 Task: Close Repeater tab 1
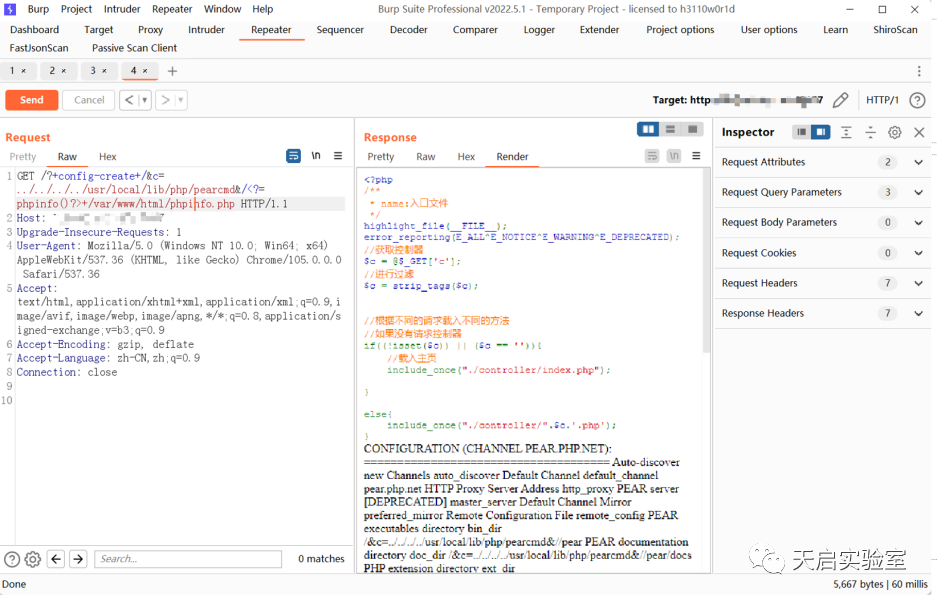24,70
